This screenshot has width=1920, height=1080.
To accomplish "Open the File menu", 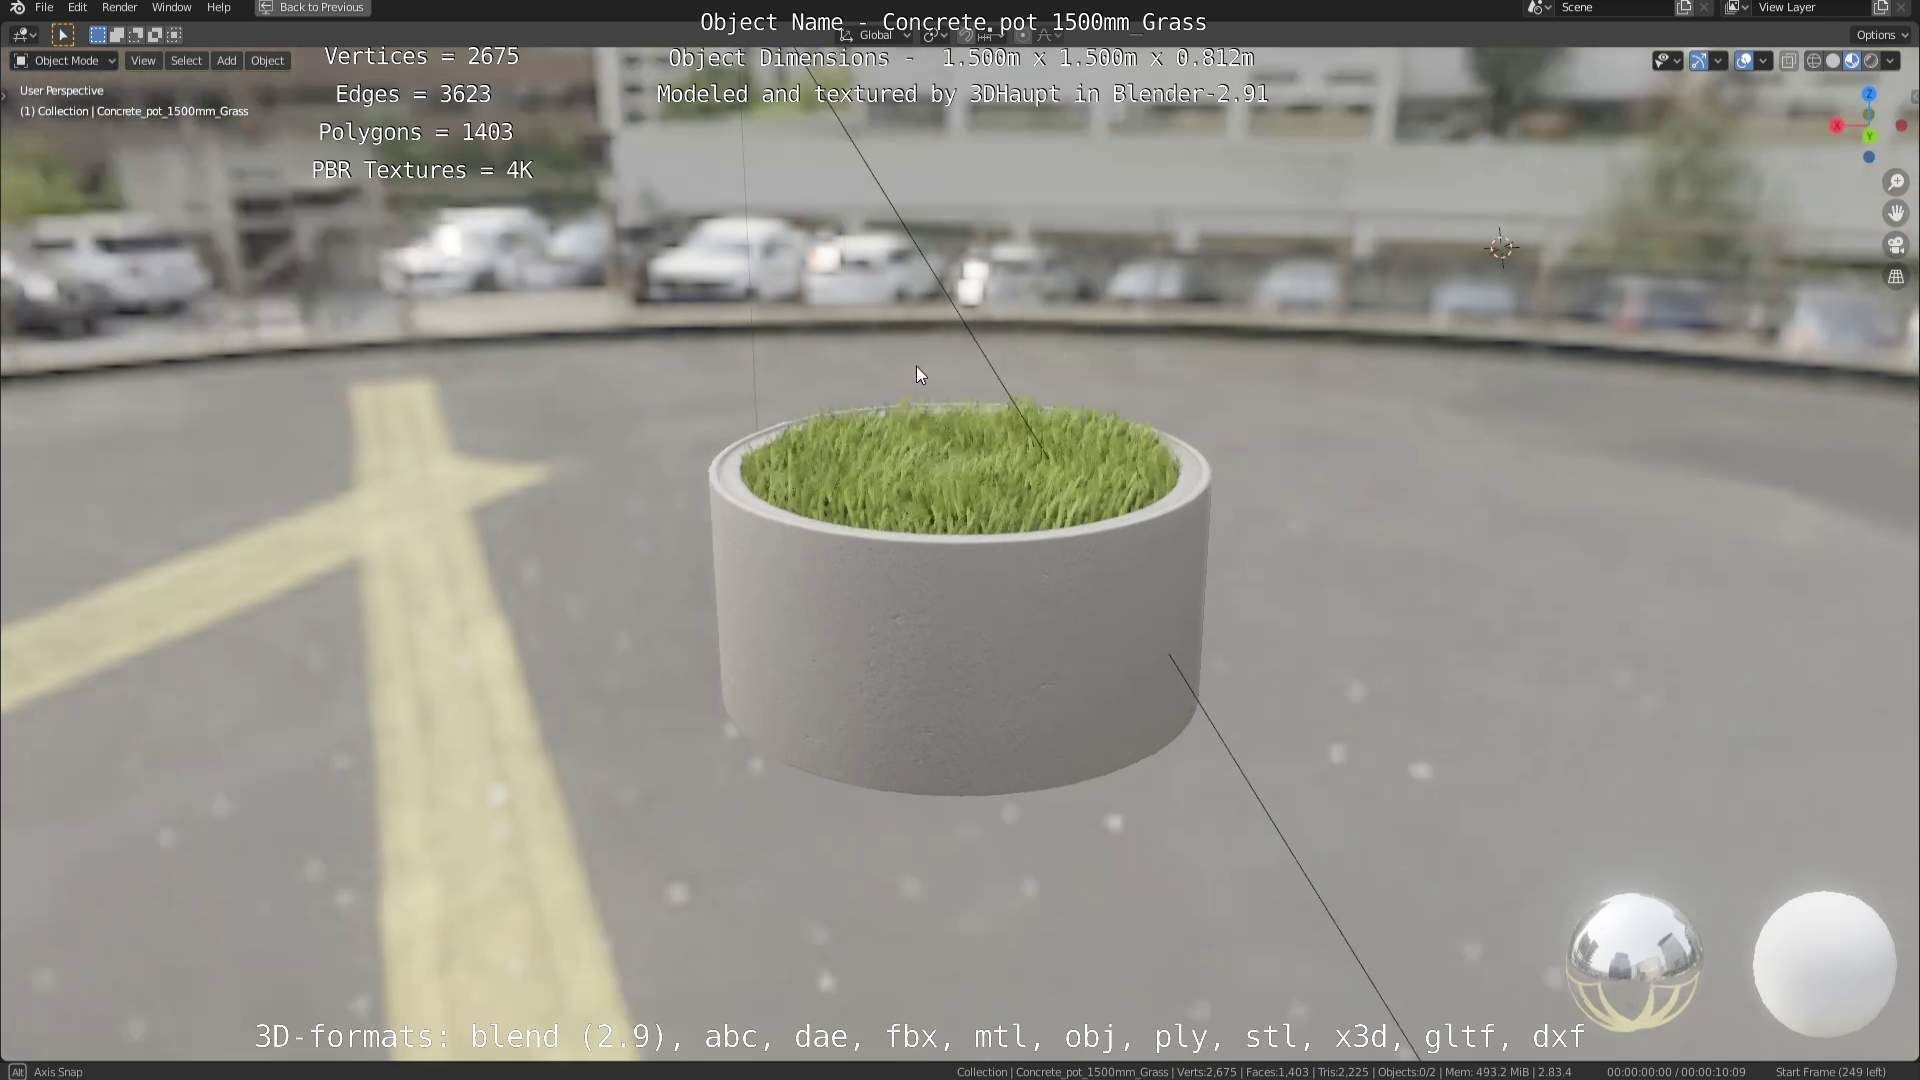I will pos(44,7).
